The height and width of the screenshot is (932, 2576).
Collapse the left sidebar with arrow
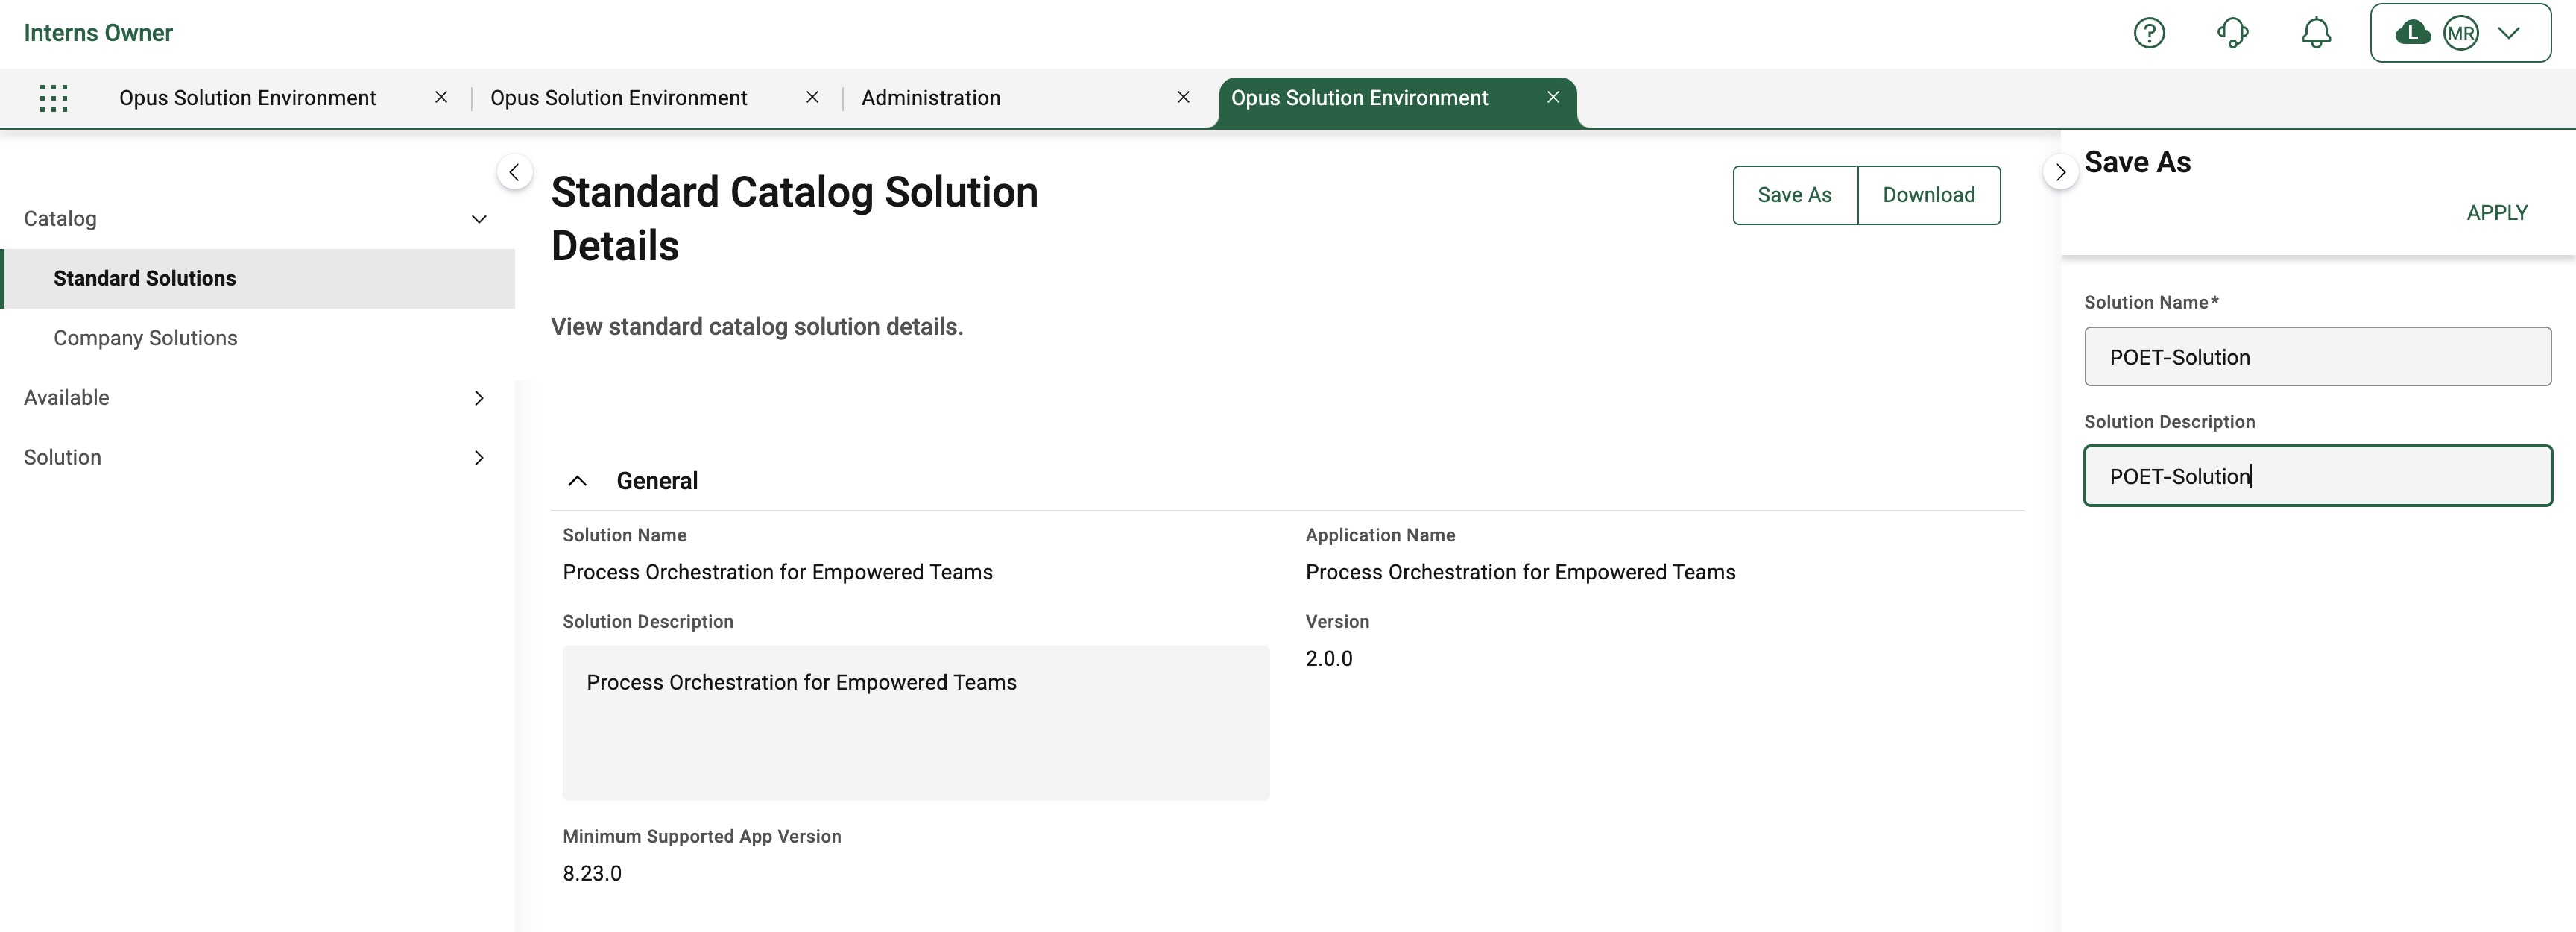514,172
